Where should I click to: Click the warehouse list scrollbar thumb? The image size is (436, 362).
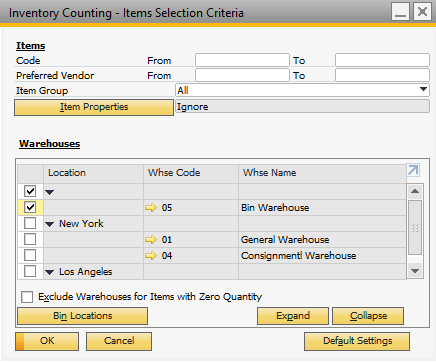415,228
